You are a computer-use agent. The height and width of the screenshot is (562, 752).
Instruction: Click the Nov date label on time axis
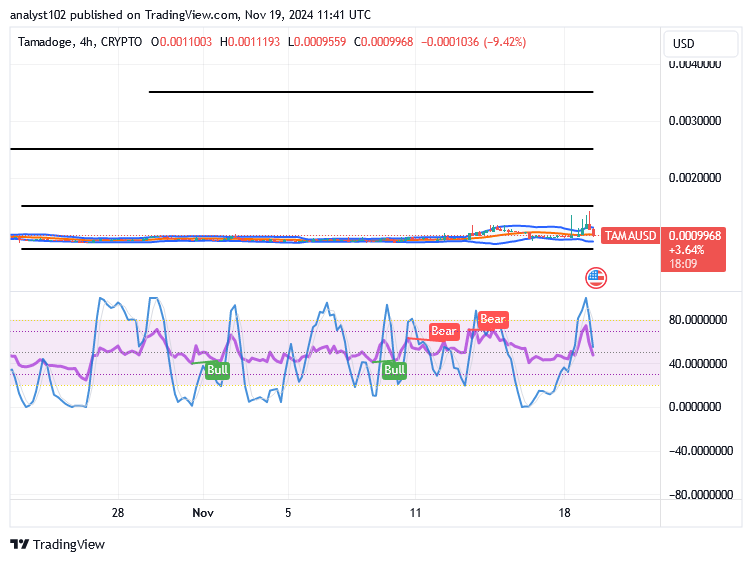coord(203,513)
